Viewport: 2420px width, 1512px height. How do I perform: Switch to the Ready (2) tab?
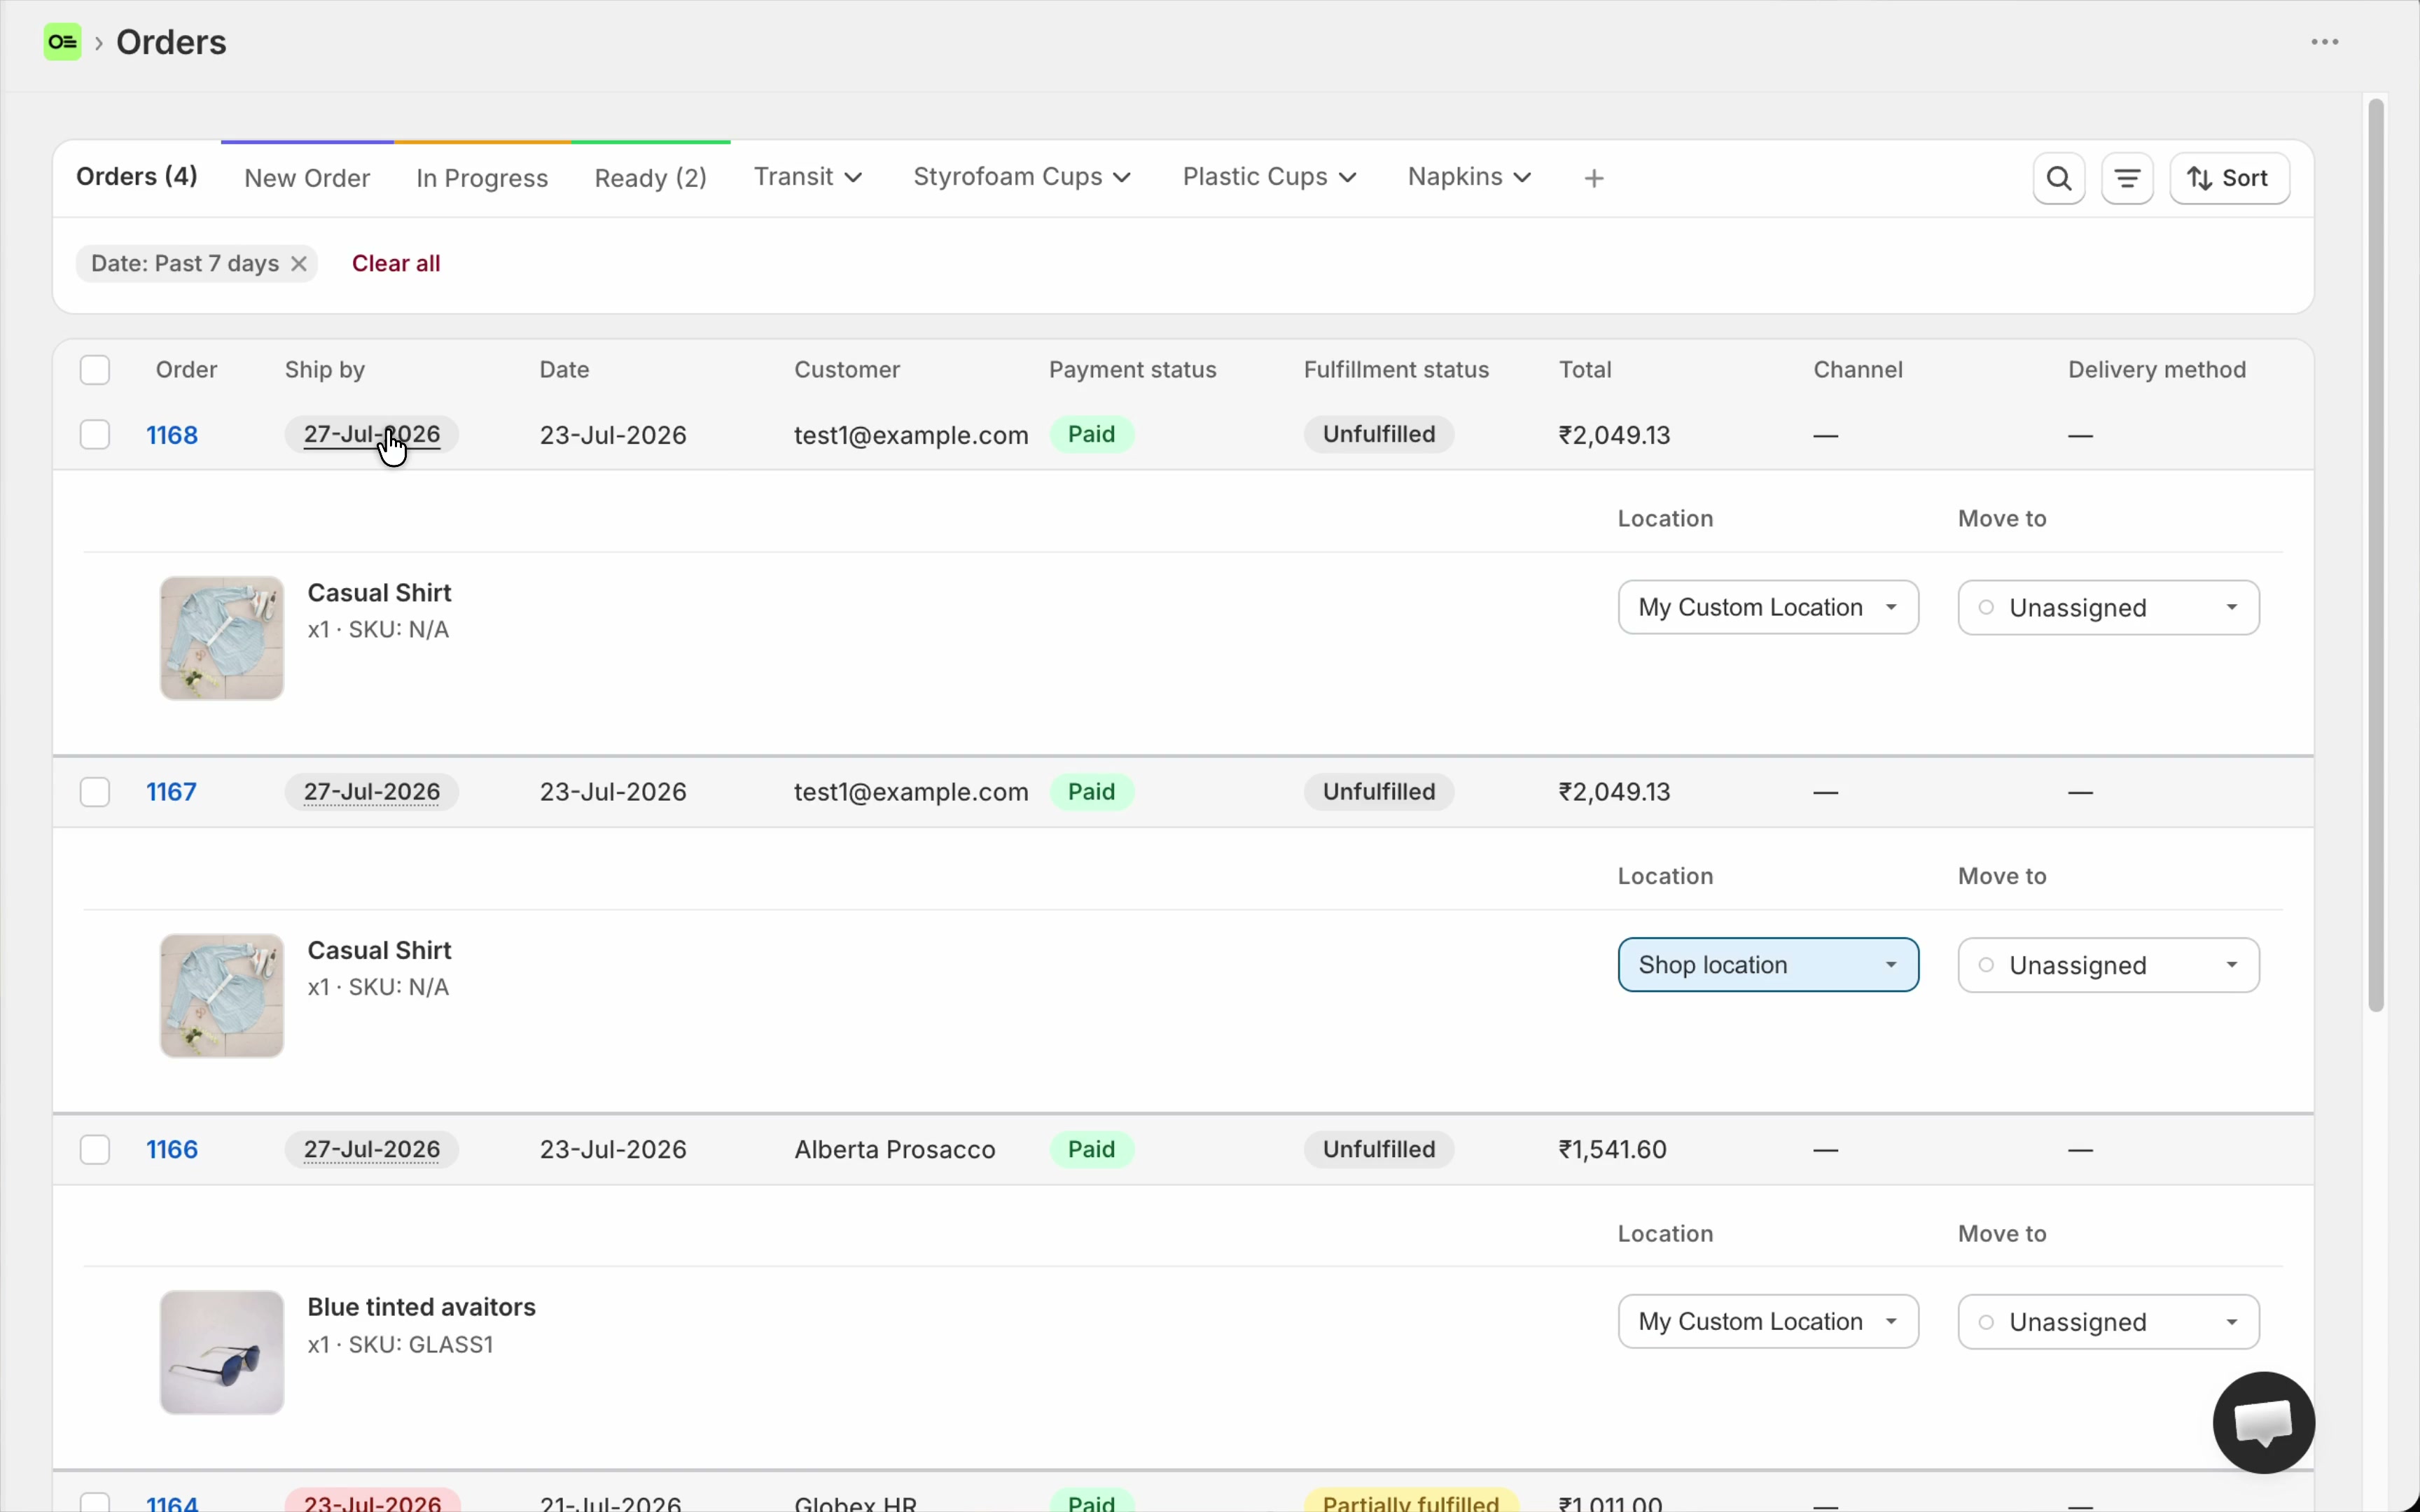coord(651,178)
